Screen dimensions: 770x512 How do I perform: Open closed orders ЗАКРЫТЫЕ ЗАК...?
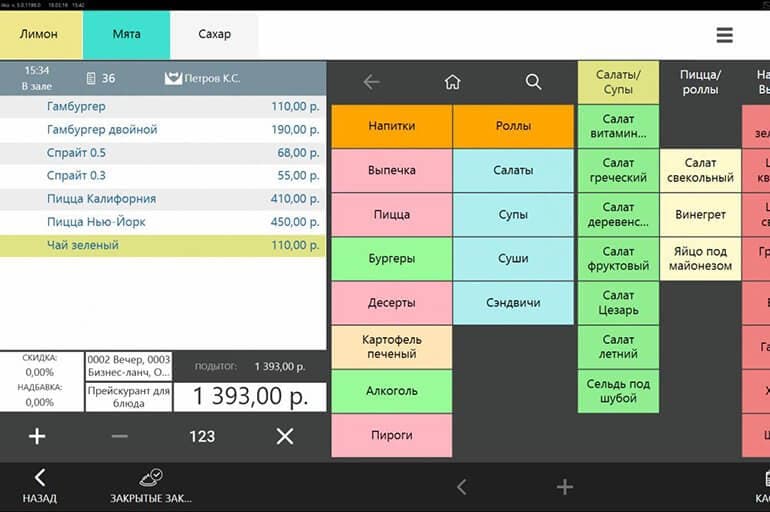pos(151,486)
